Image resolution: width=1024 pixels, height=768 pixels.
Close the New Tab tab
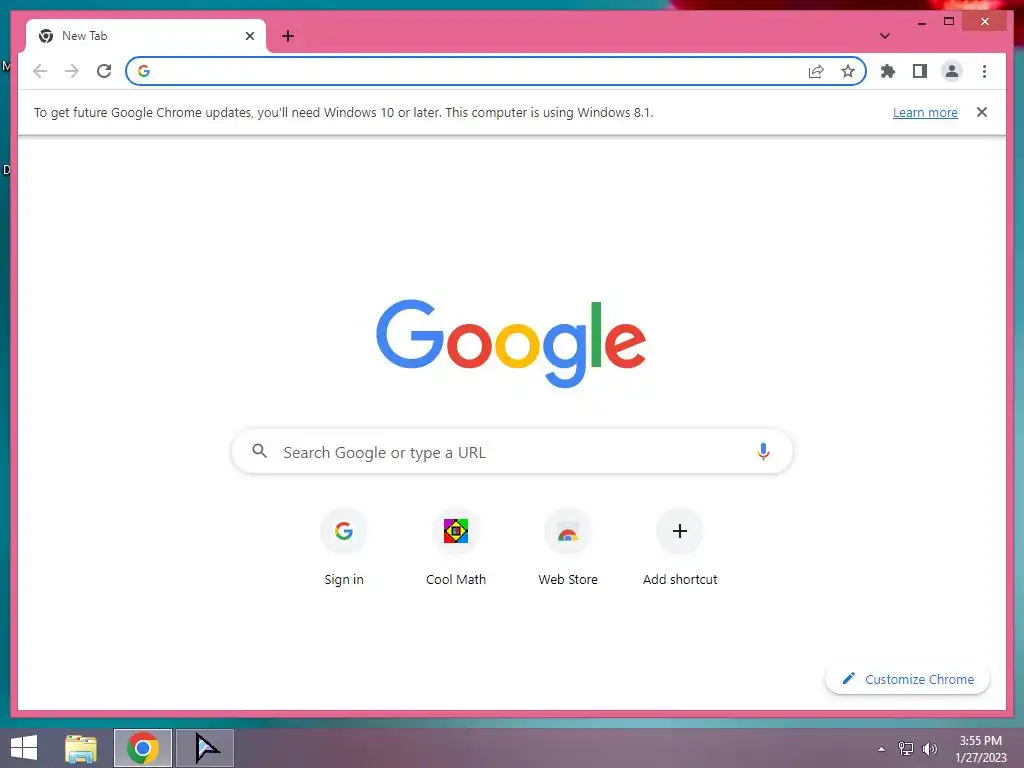point(249,36)
